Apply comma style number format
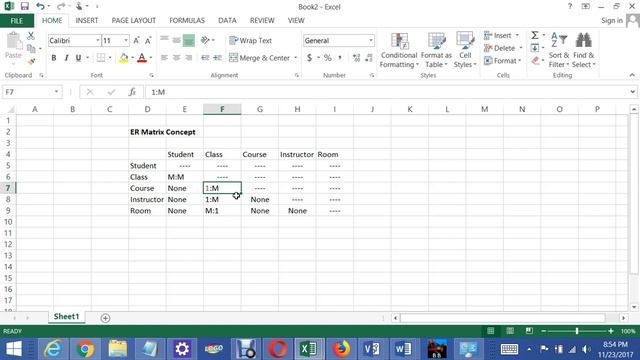The image size is (640, 360). click(340, 58)
